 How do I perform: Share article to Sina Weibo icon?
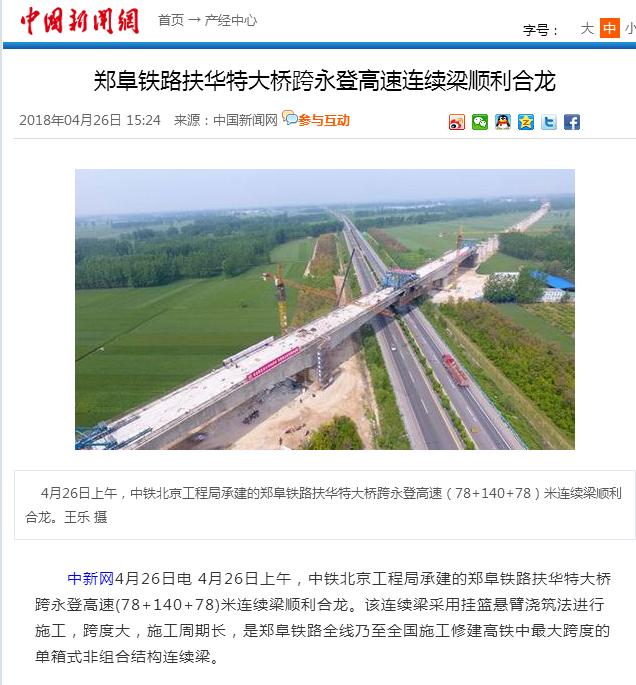pos(457,122)
